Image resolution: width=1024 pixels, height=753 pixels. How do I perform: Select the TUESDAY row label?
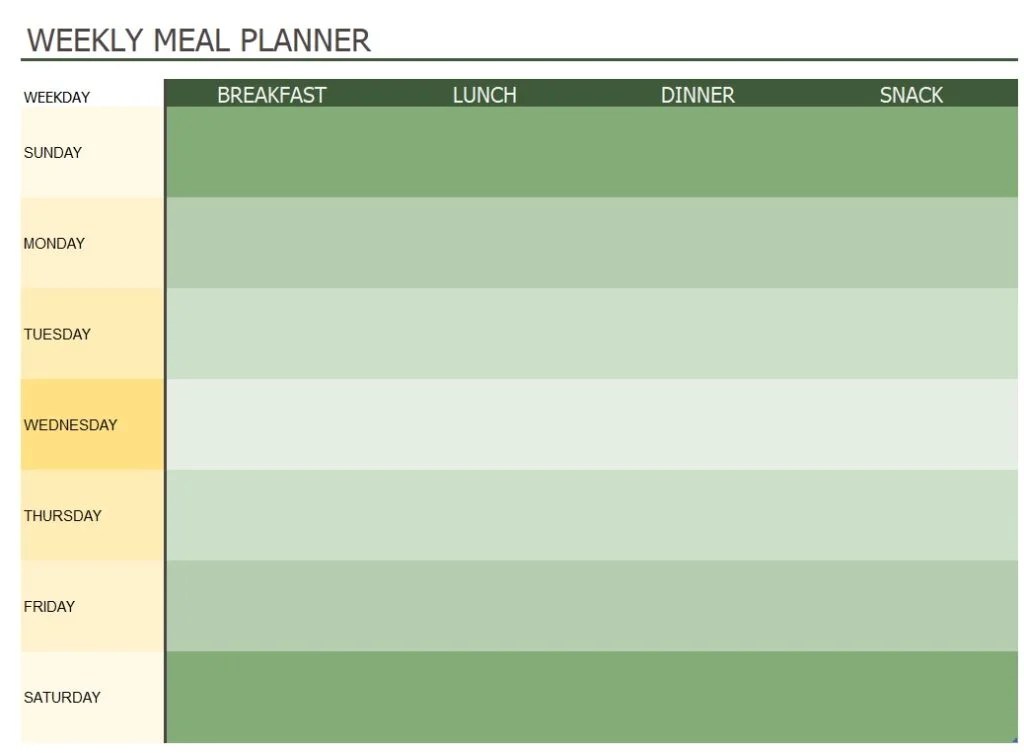[x=57, y=334]
